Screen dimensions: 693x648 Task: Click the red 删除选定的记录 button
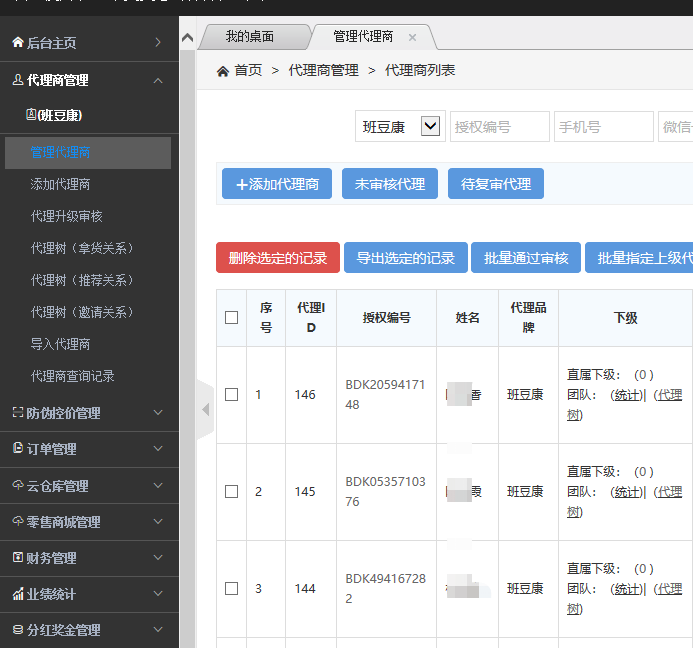278,257
